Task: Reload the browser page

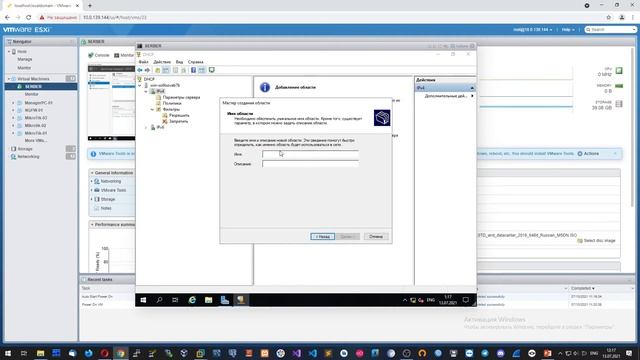Action: pos(29,18)
